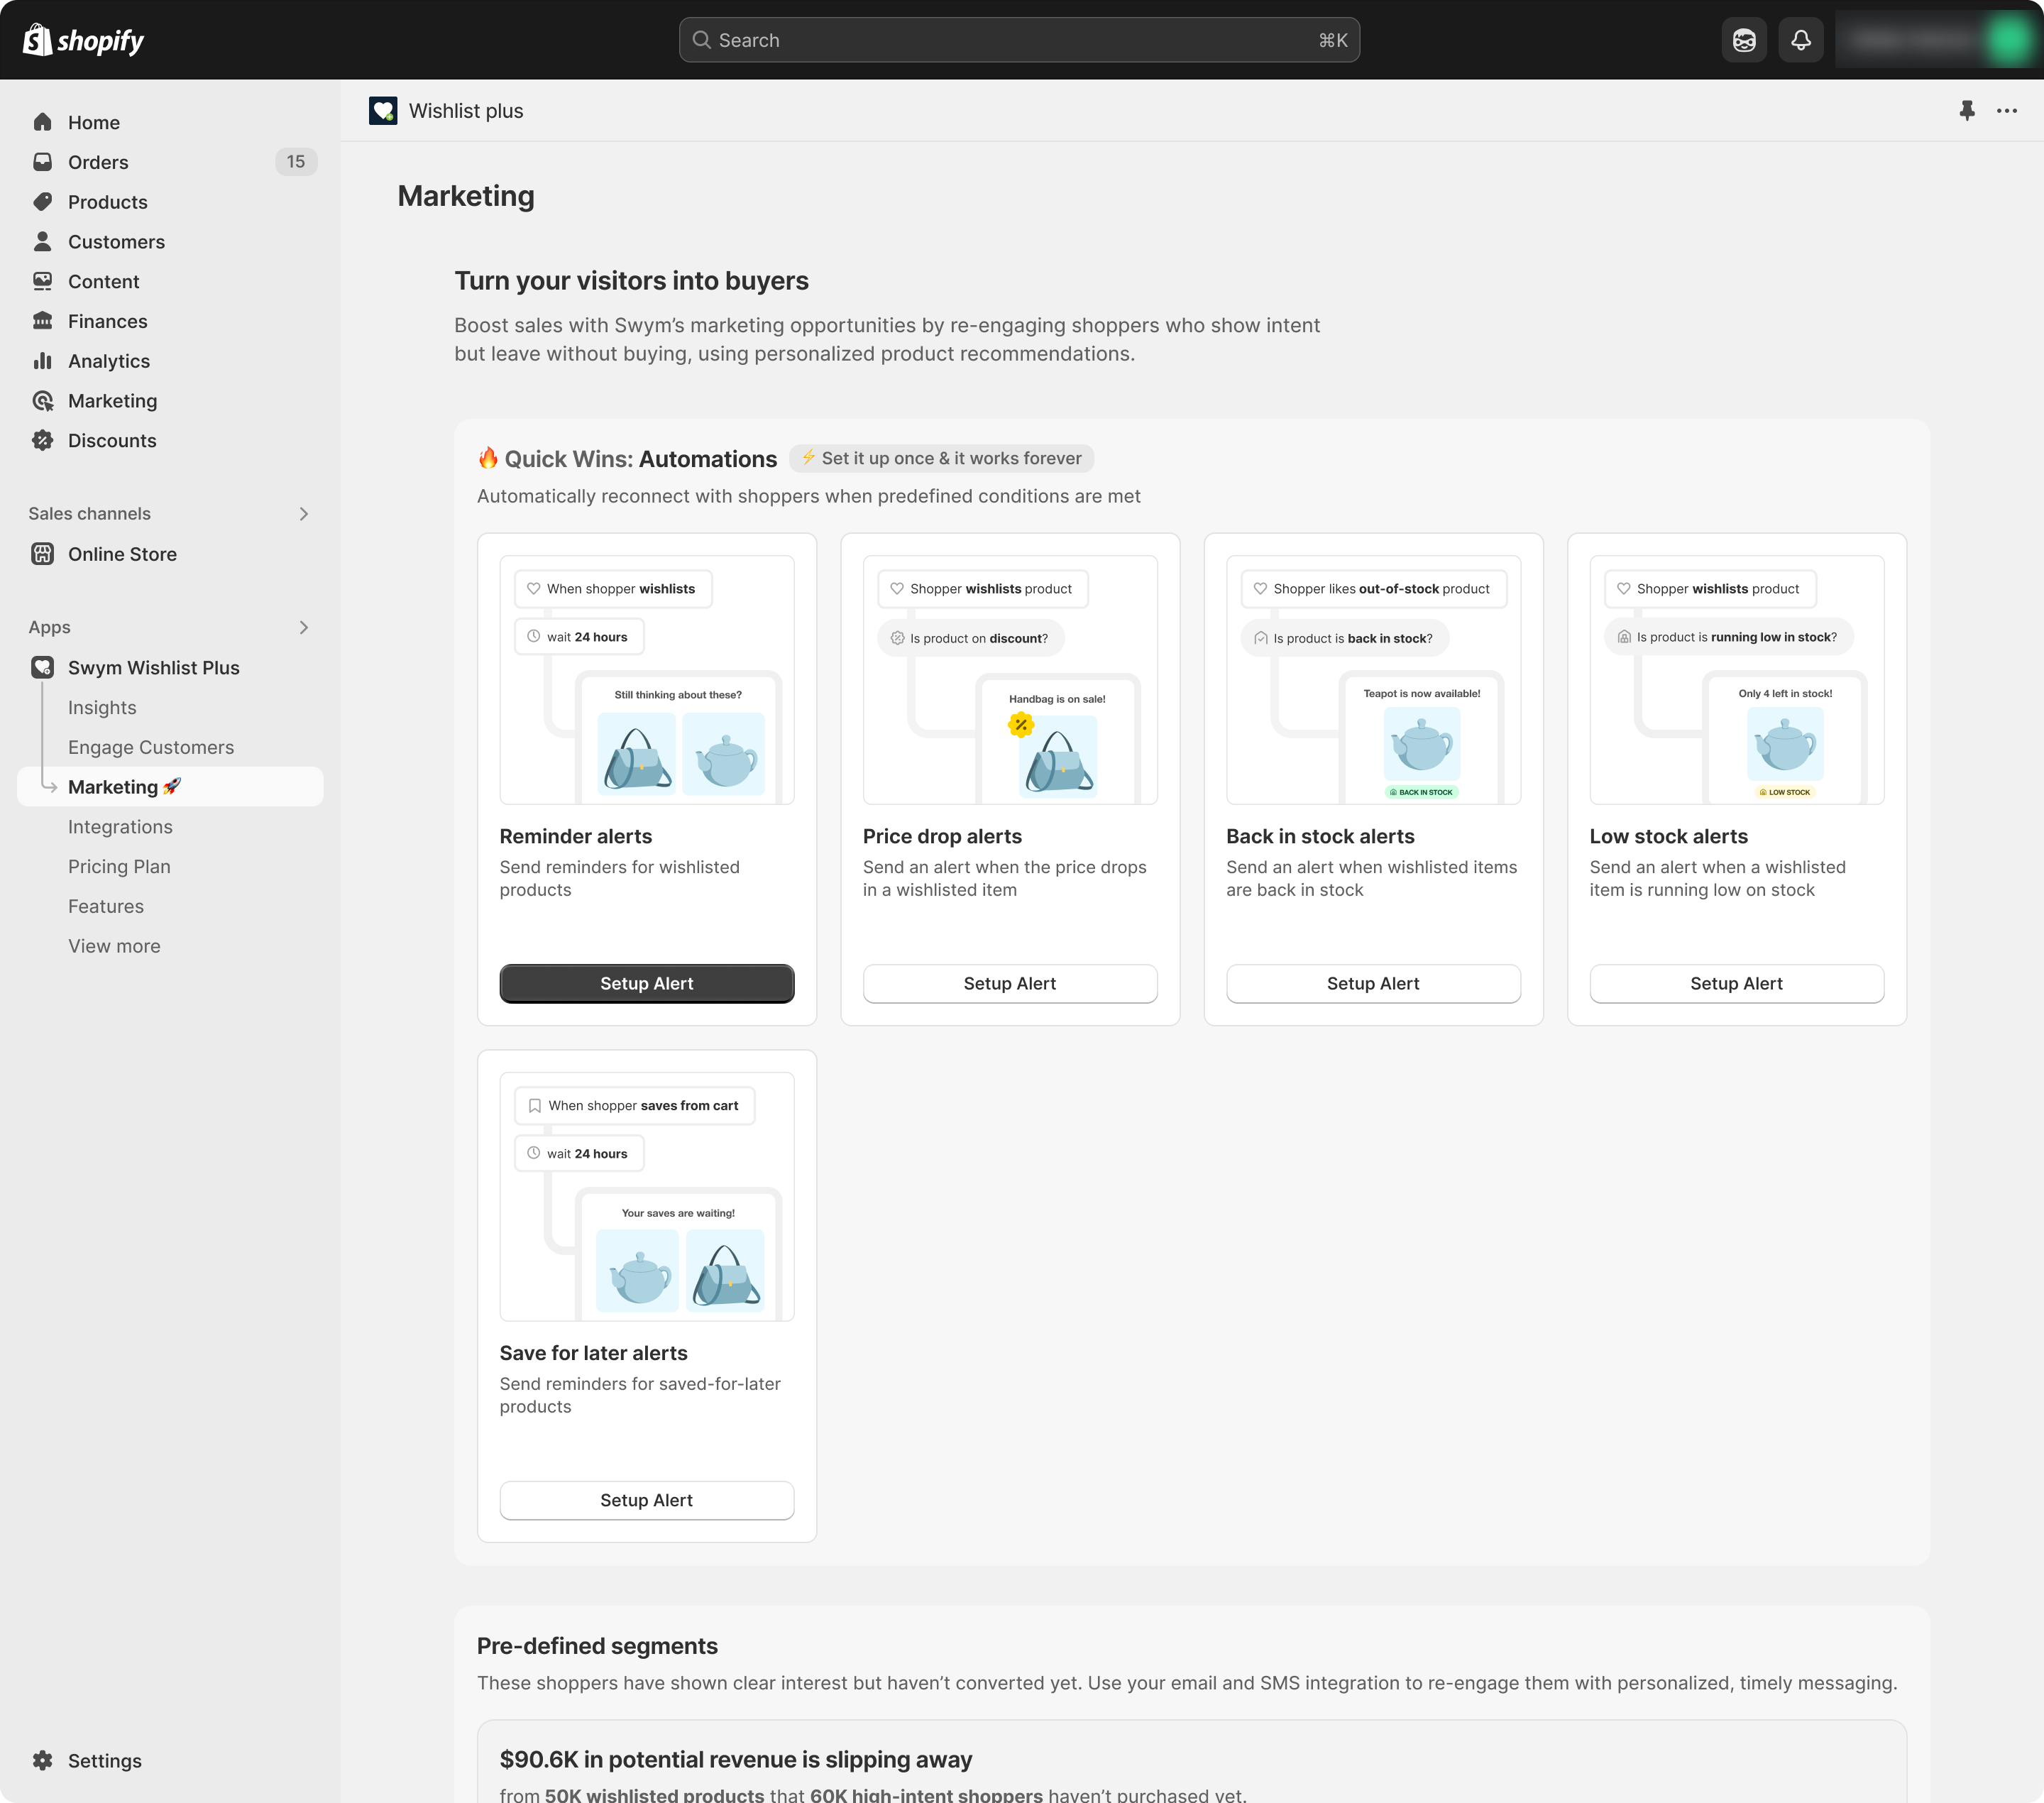Expand View more under Swym Wishlist Plus
This screenshot has height=1803, width=2044.
tap(114, 946)
